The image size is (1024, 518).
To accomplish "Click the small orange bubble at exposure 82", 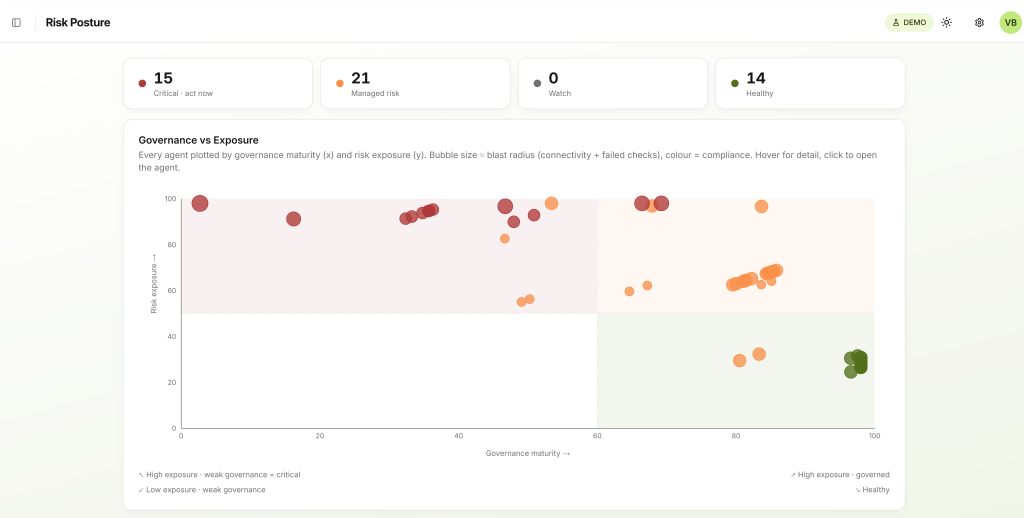I will click(505, 238).
